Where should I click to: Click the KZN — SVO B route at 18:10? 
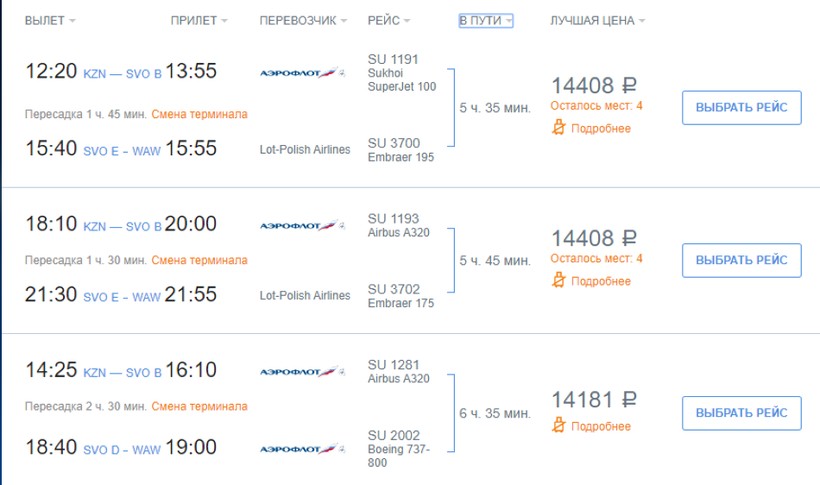[122, 225]
